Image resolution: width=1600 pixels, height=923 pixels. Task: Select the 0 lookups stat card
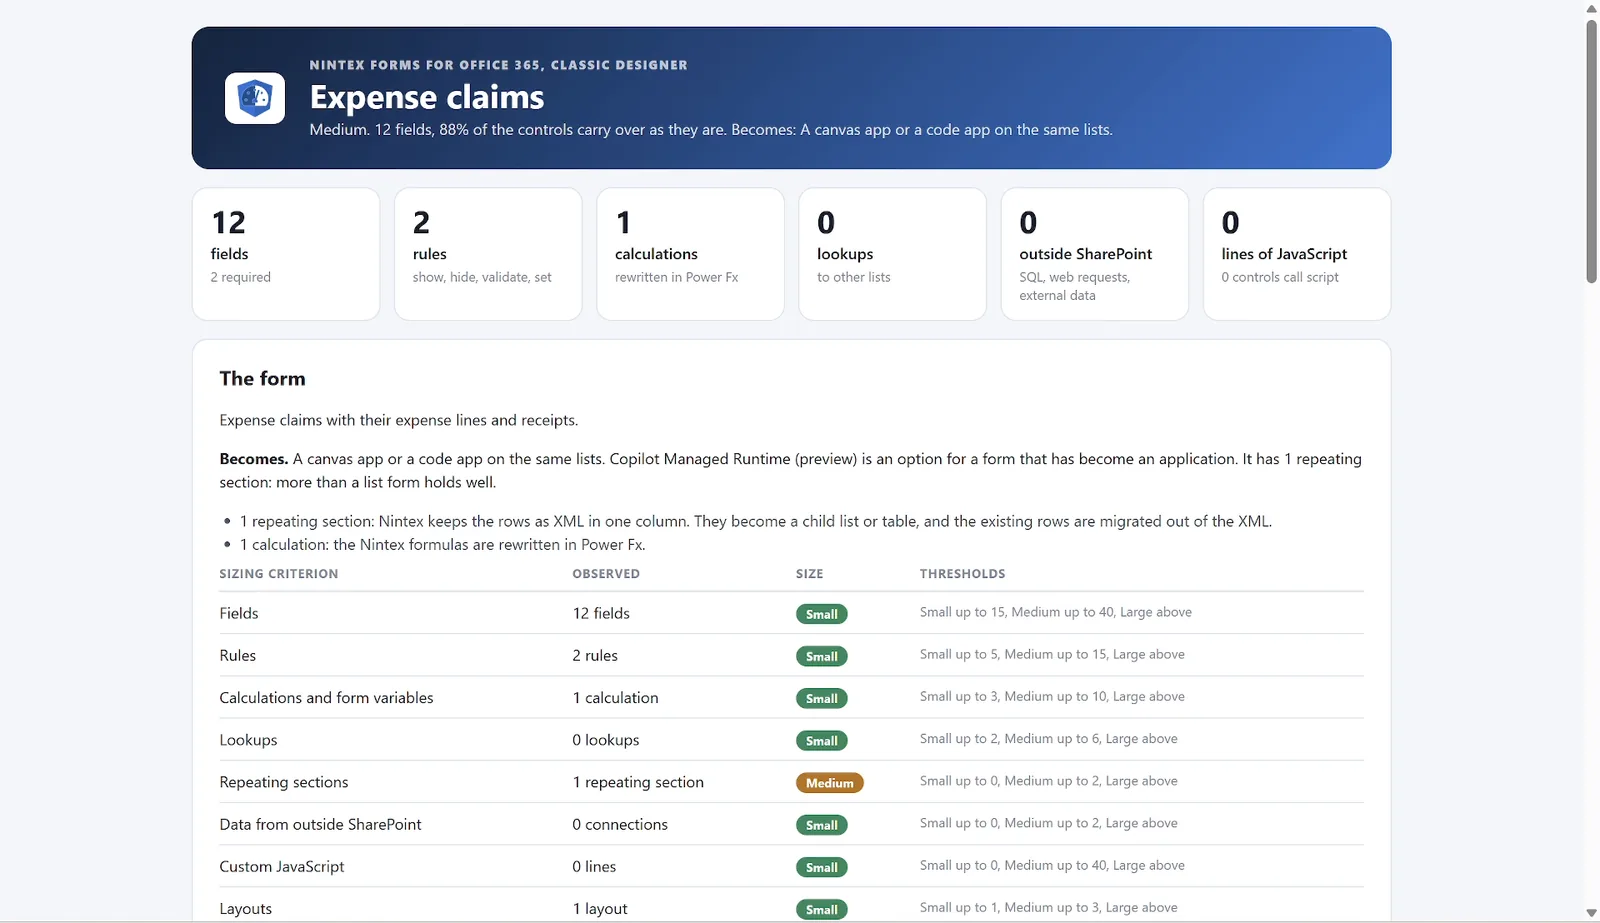[892, 254]
